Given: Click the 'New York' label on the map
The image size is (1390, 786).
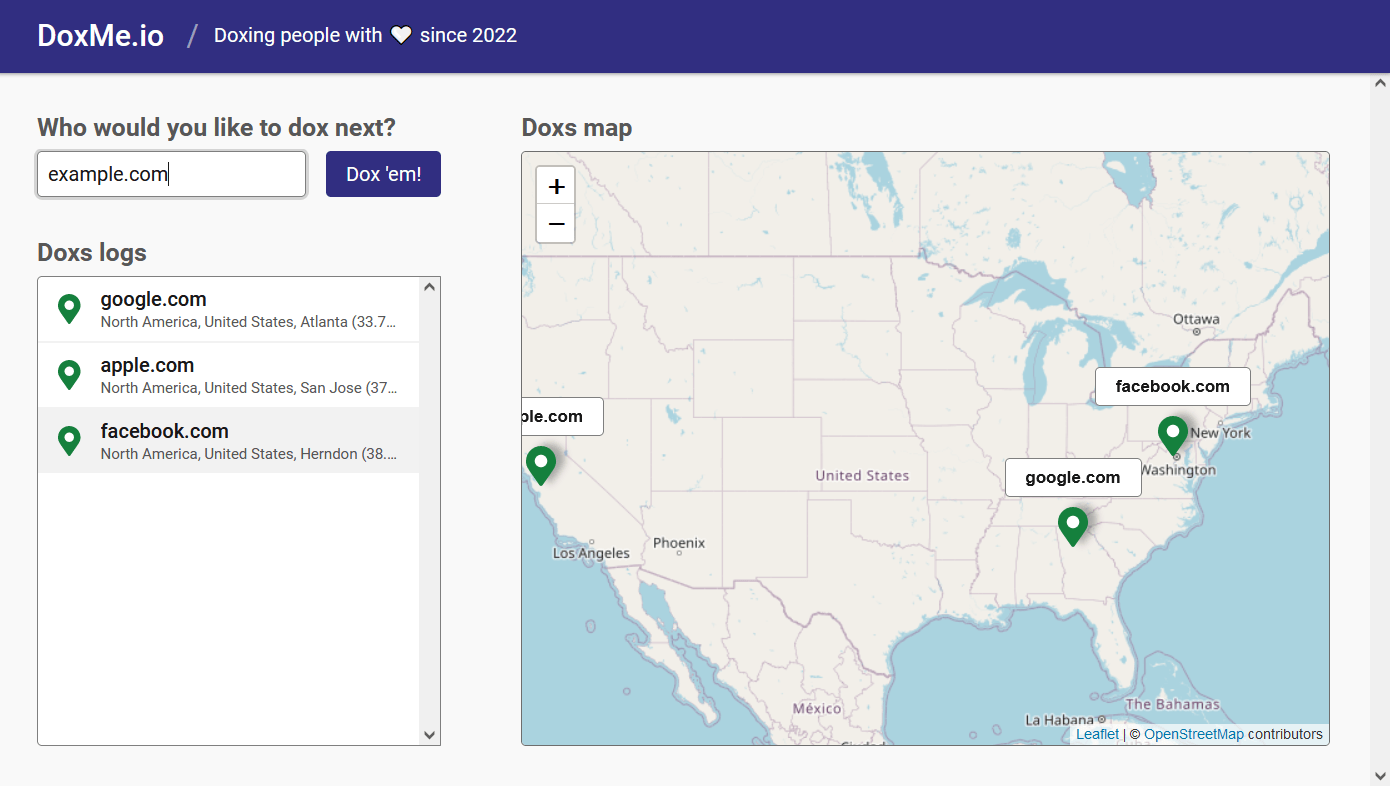Looking at the screenshot, I should [1220, 433].
